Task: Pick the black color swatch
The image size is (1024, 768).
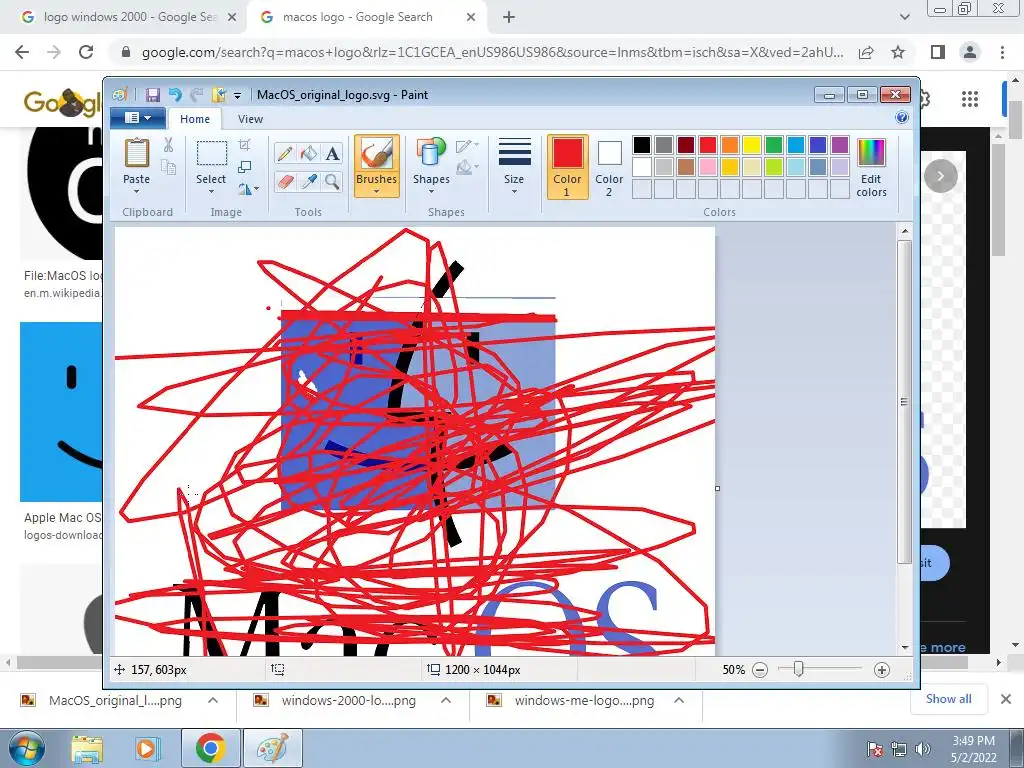Action: [642, 145]
